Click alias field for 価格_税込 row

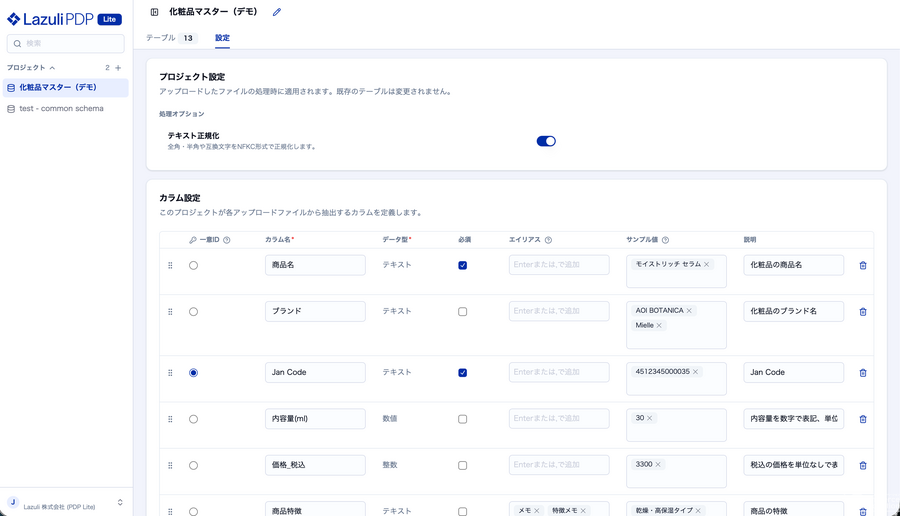559,465
